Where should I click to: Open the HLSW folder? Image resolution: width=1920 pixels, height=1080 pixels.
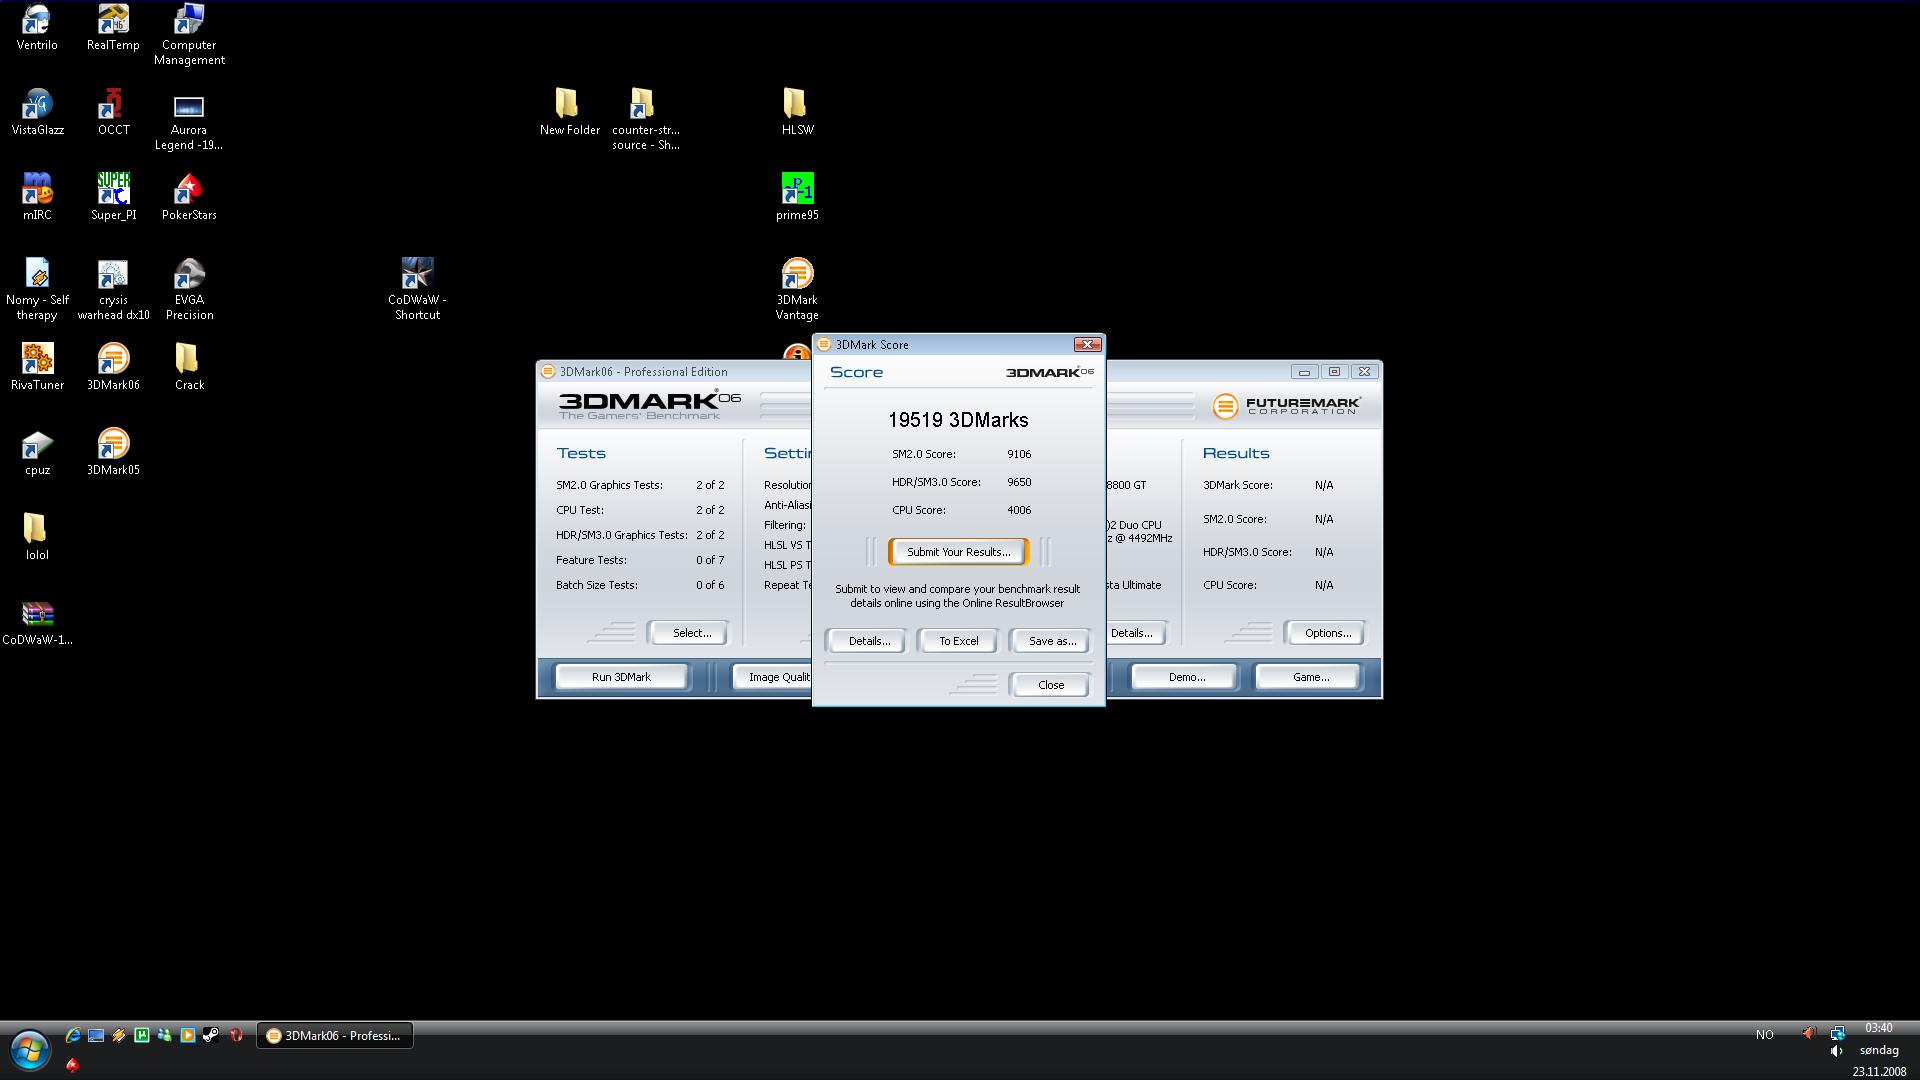[x=797, y=112]
